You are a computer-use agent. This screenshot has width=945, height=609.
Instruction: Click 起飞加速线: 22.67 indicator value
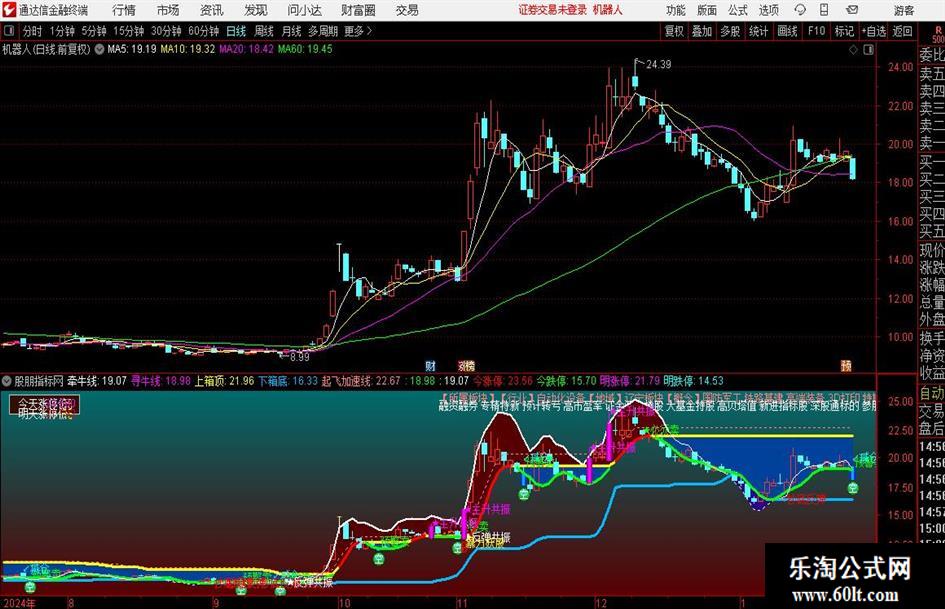click(x=361, y=381)
